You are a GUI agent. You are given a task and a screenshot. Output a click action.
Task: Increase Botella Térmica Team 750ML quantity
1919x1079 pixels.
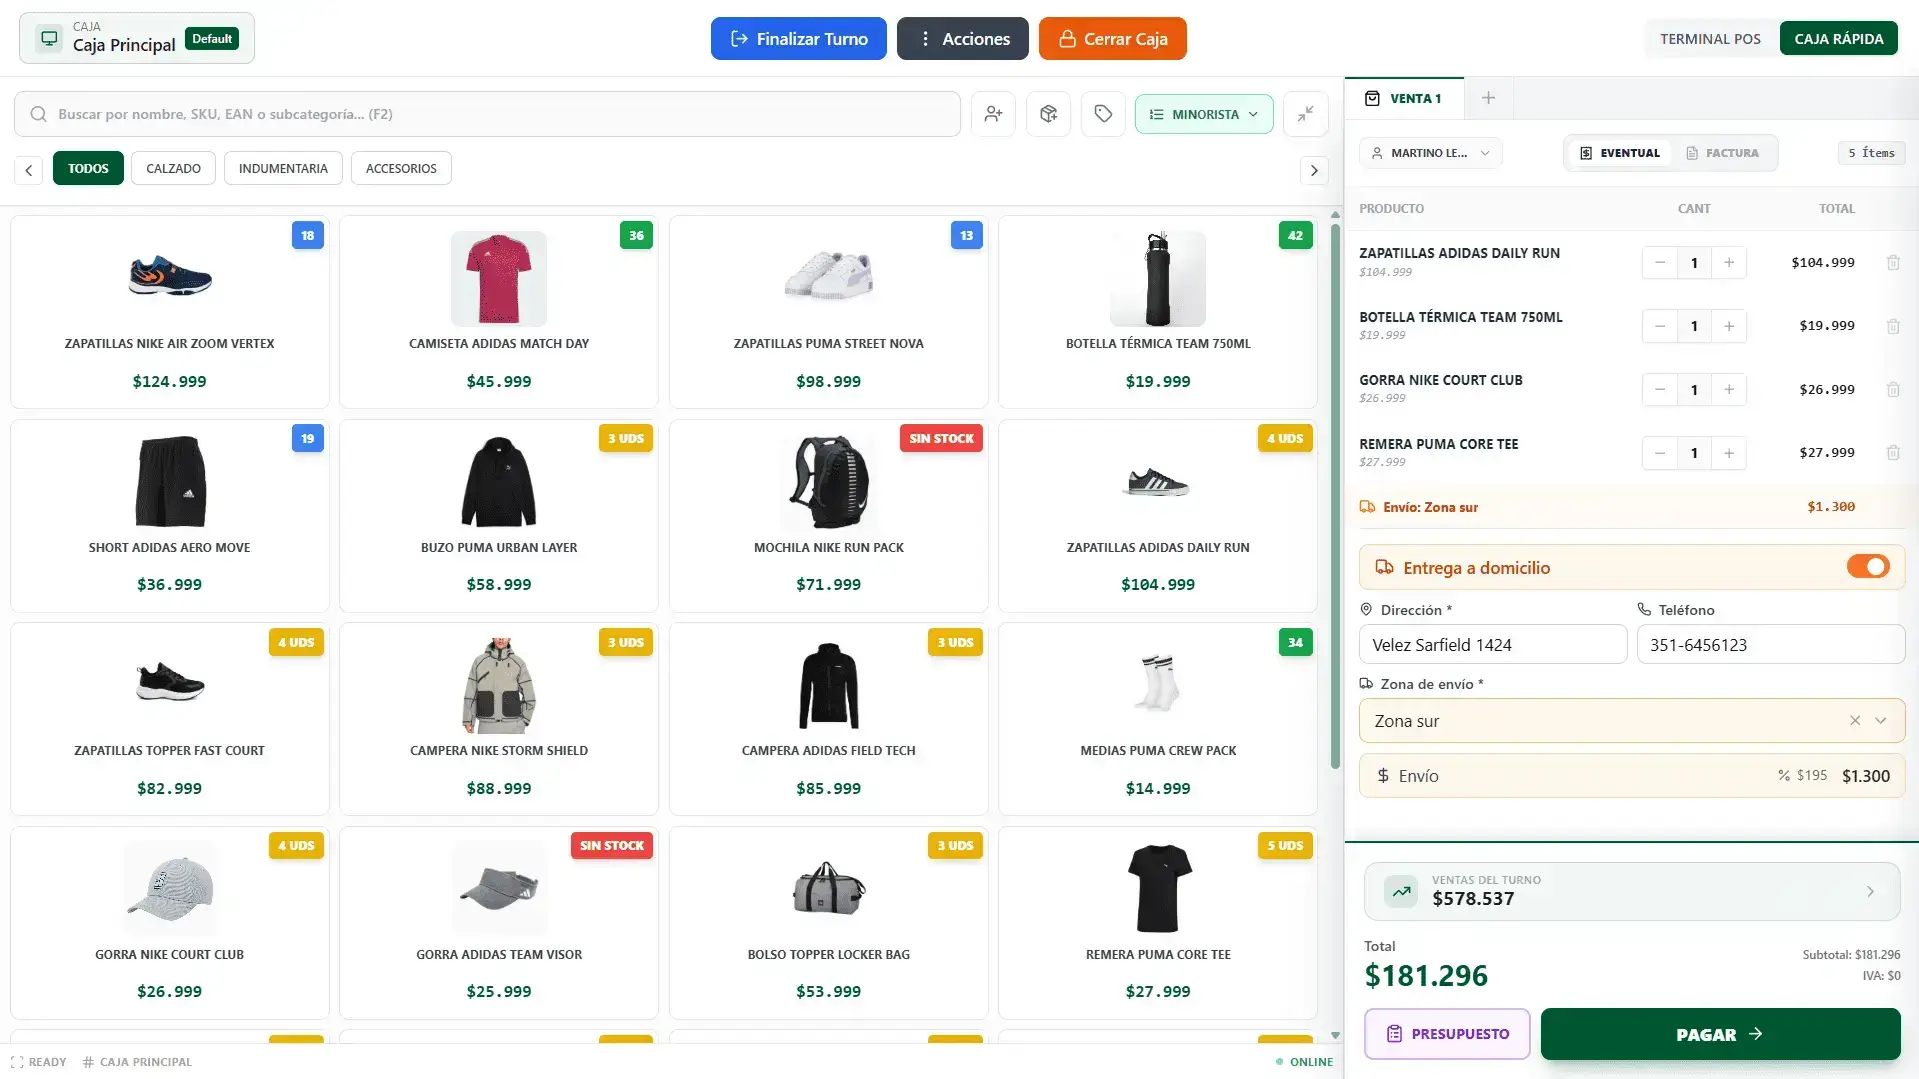pos(1729,326)
